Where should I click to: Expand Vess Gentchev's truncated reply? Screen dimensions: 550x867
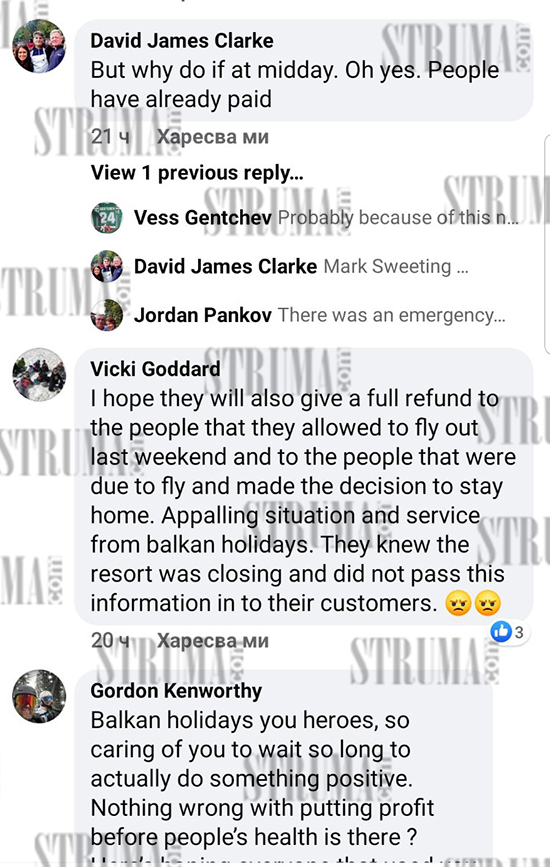(398, 218)
